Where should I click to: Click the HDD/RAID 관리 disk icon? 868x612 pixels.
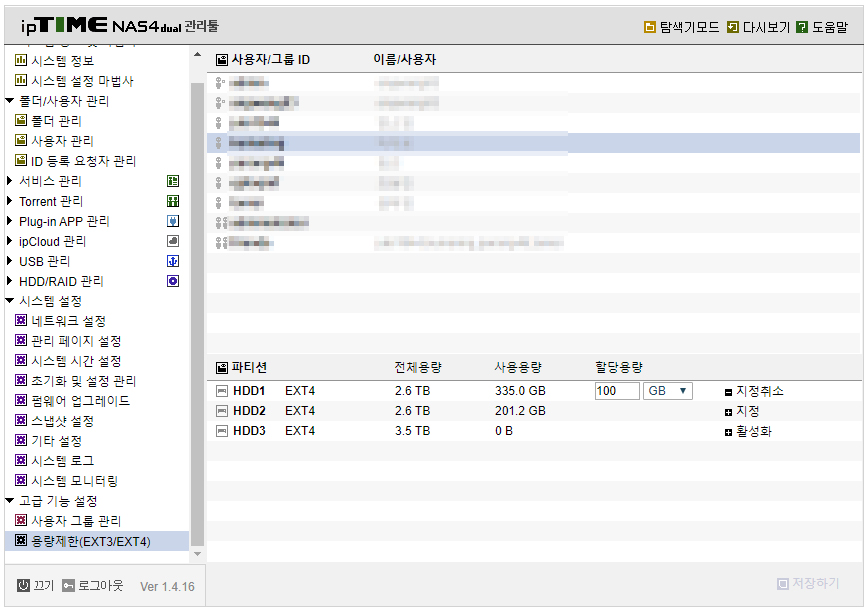point(173,281)
